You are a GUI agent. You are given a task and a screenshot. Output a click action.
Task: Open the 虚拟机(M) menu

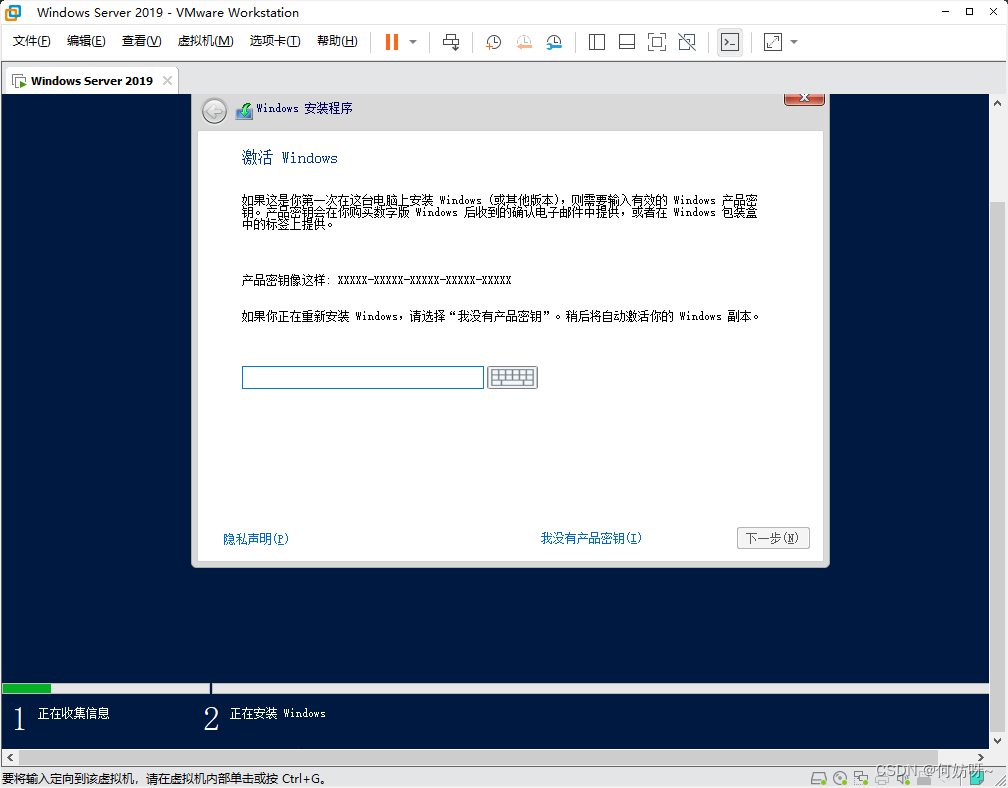(205, 41)
